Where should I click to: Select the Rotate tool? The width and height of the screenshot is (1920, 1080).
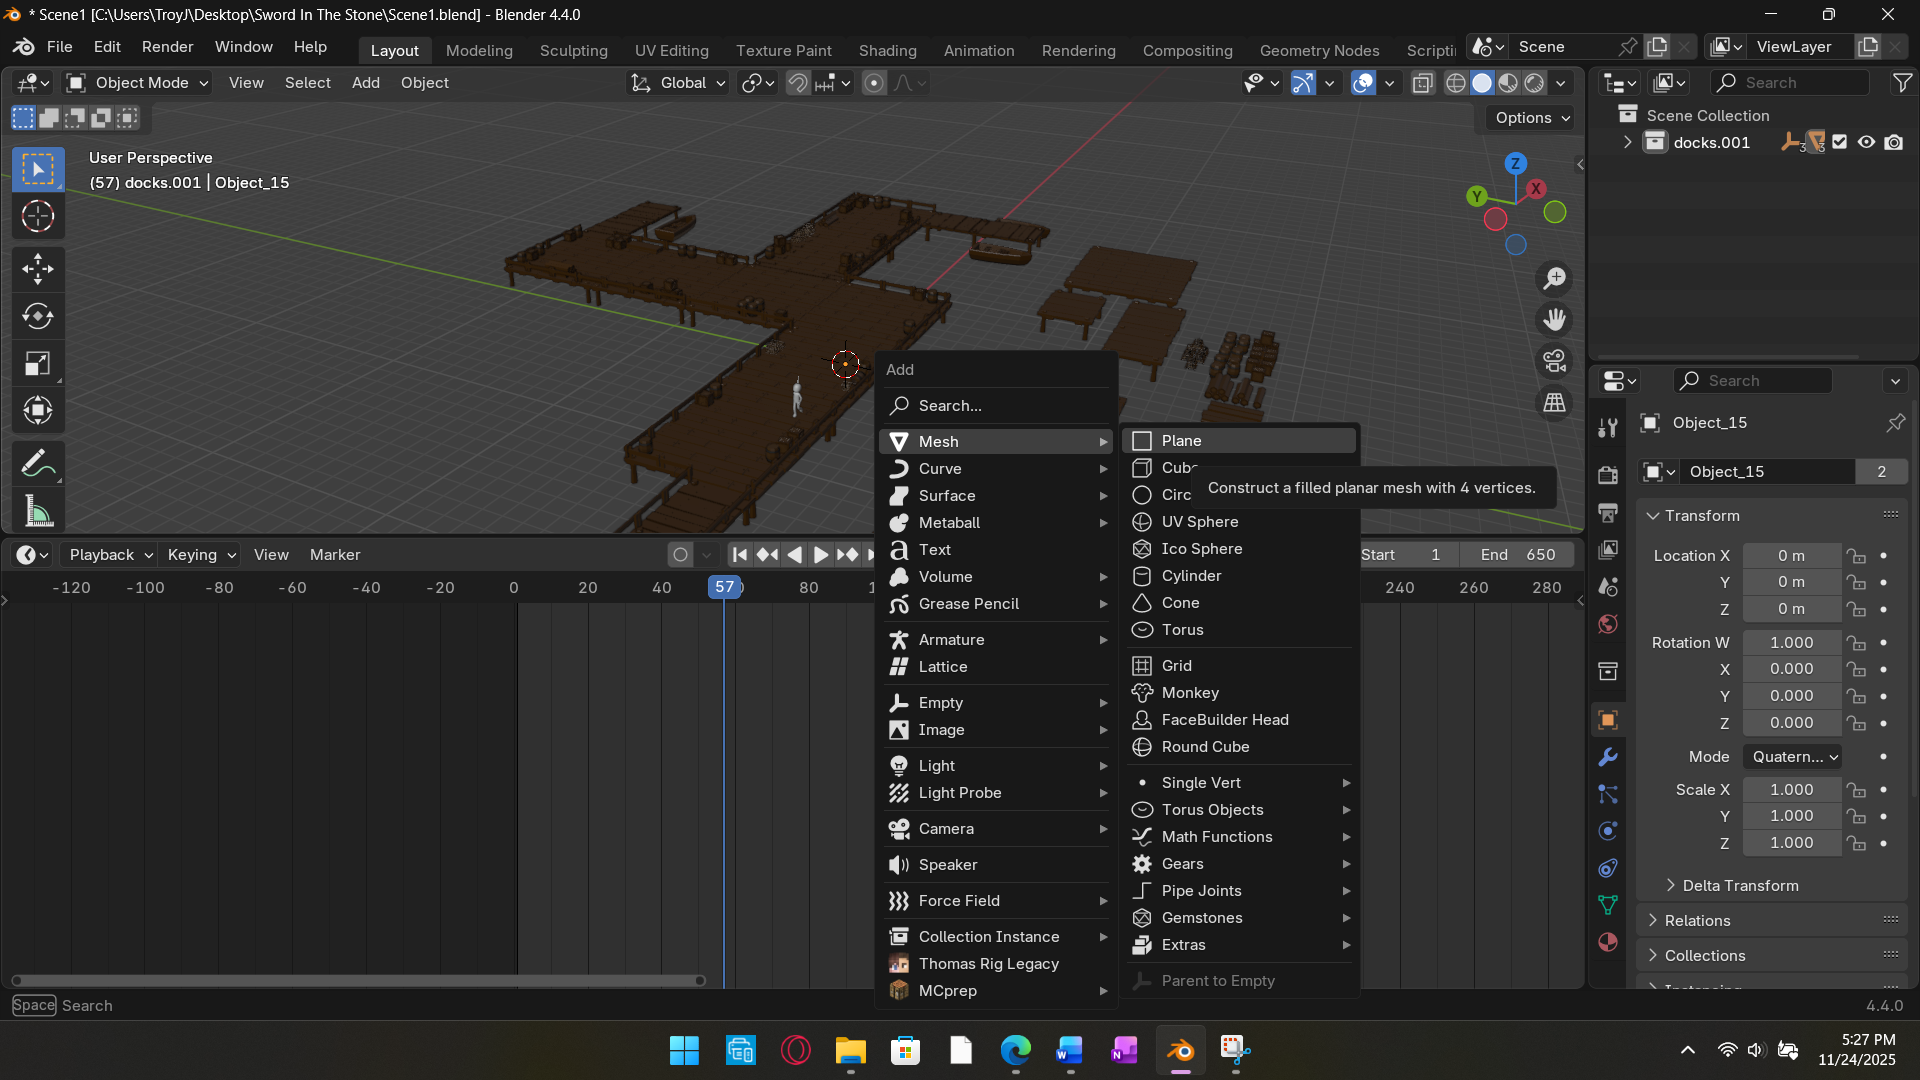point(38,316)
